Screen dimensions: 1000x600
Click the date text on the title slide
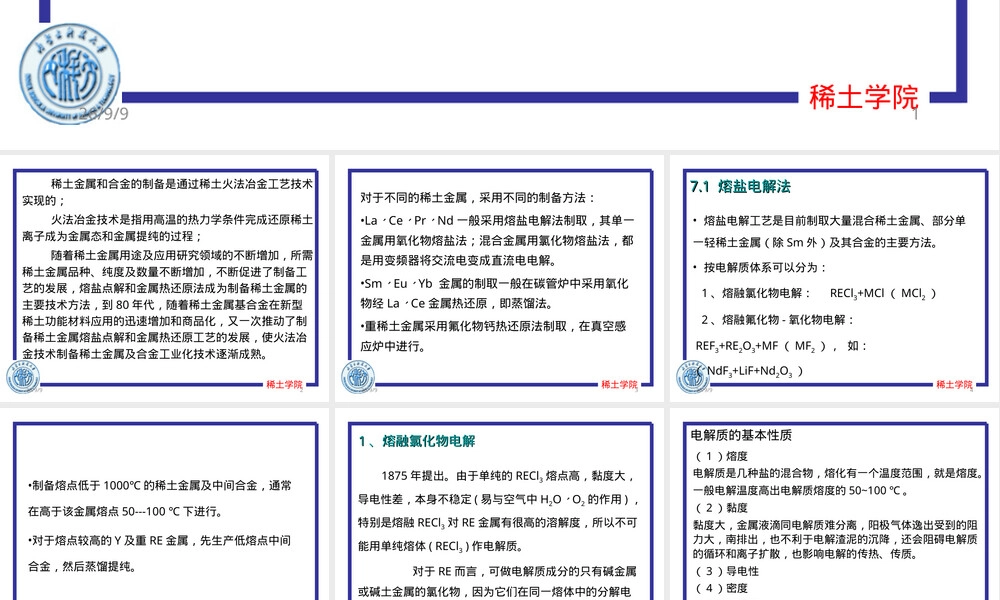click(x=105, y=113)
